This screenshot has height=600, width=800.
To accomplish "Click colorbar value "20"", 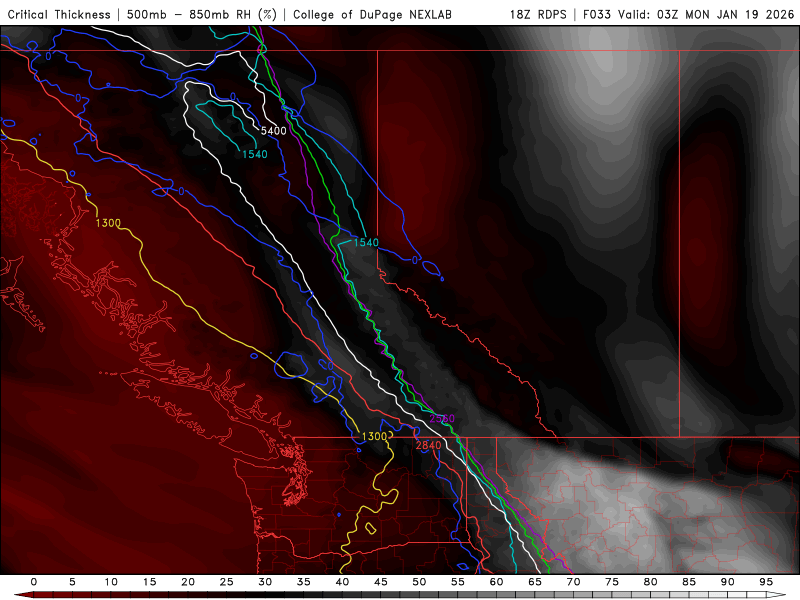I will [188, 582].
